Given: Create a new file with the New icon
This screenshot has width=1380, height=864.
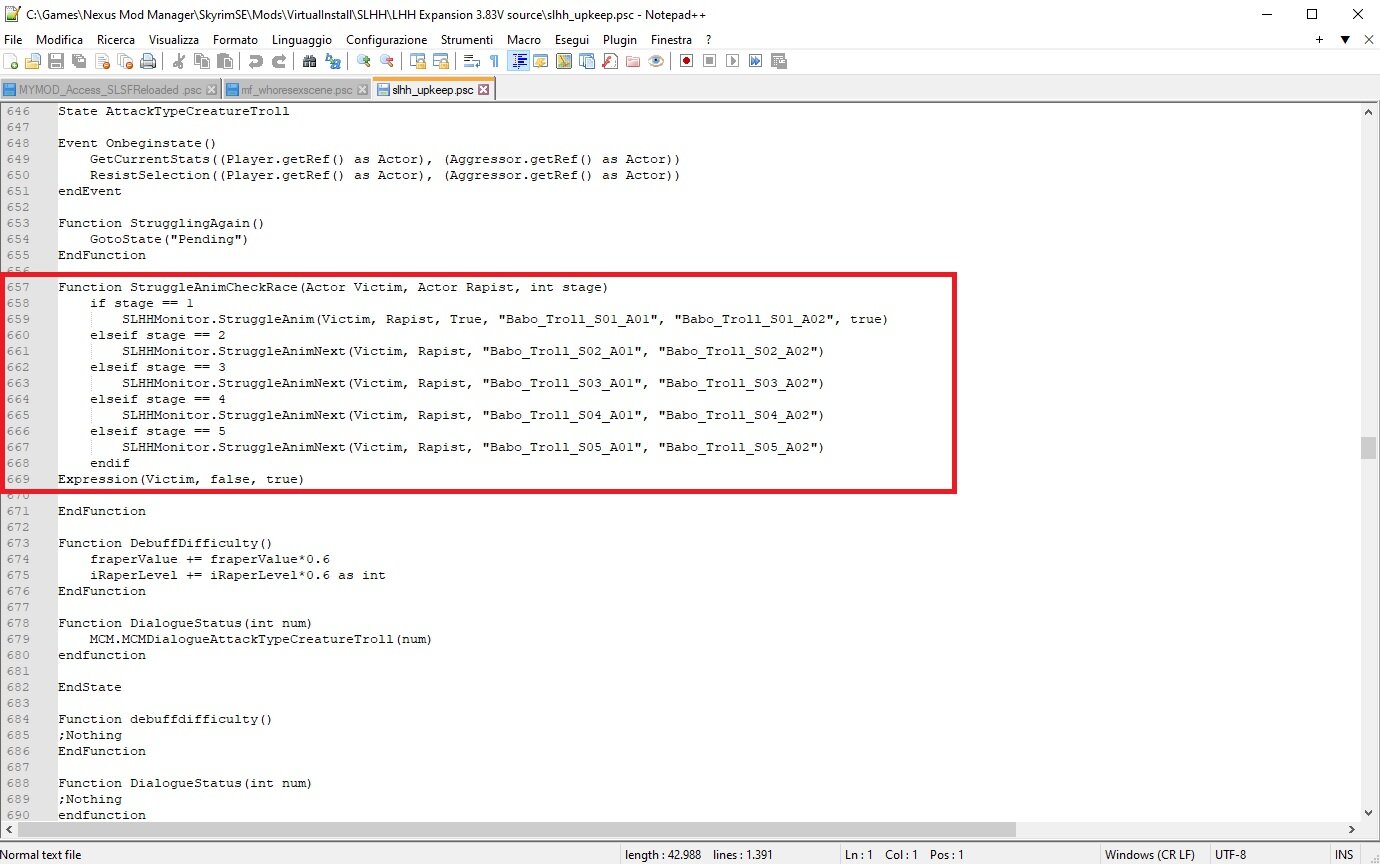Looking at the screenshot, I should (x=10, y=61).
